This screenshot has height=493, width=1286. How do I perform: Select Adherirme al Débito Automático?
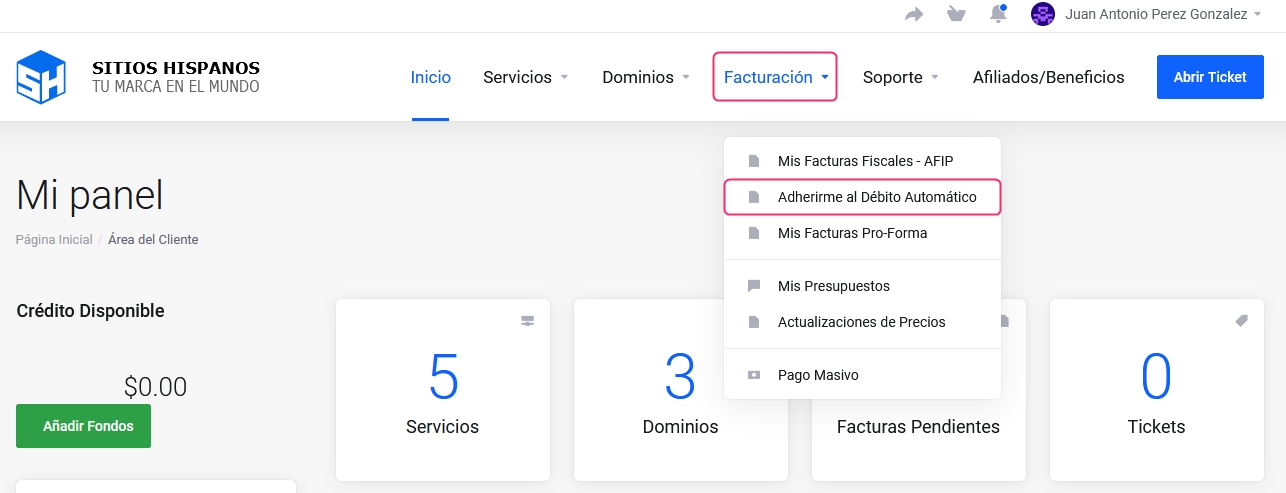point(876,197)
